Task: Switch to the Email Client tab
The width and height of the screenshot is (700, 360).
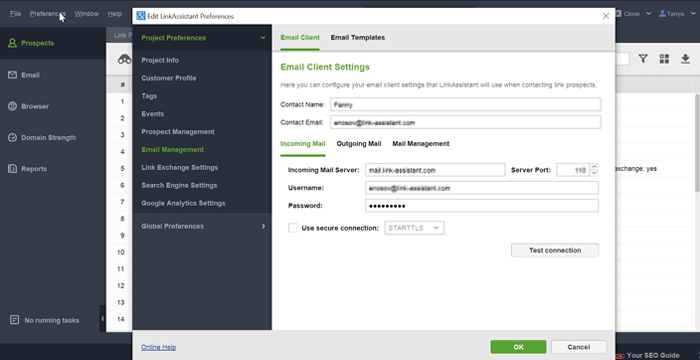Action: point(300,38)
